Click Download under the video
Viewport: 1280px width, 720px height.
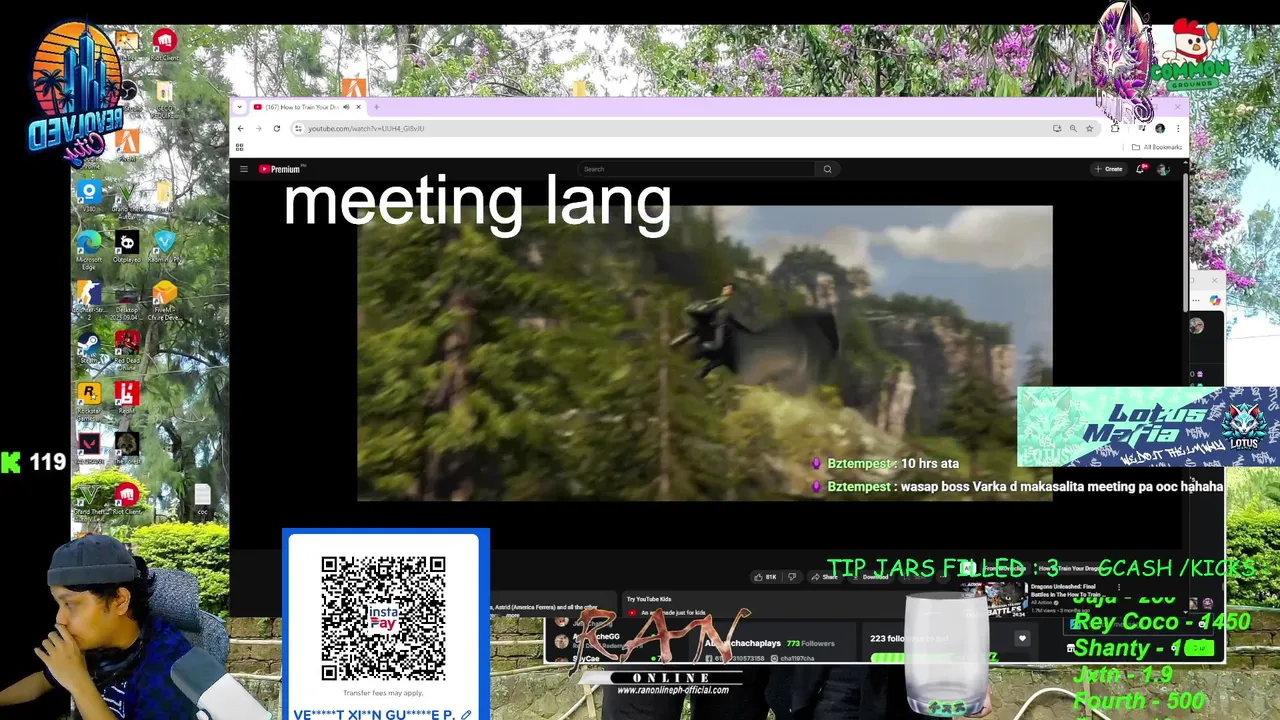[x=870, y=577]
